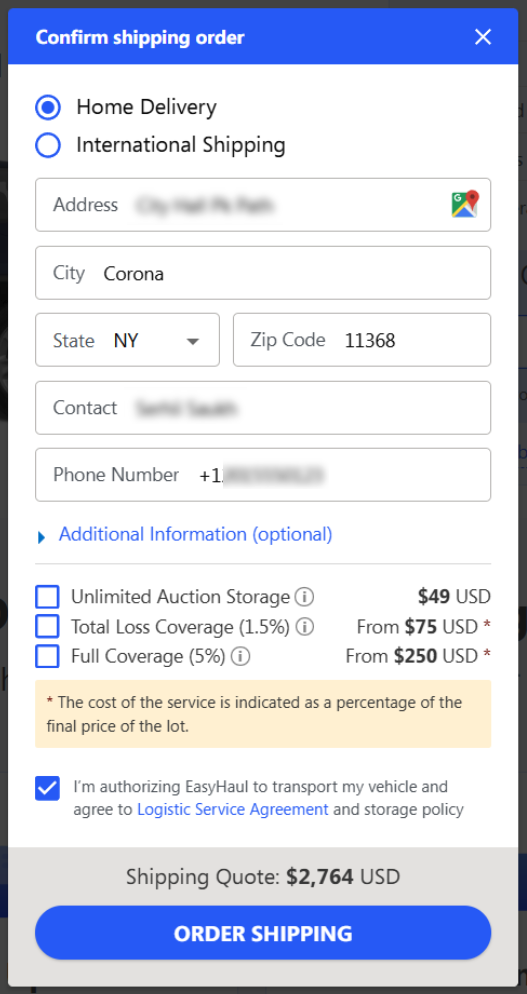The image size is (527, 994).
Task: Click the Google Maps icon in Address field
Action: tap(465, 204)
